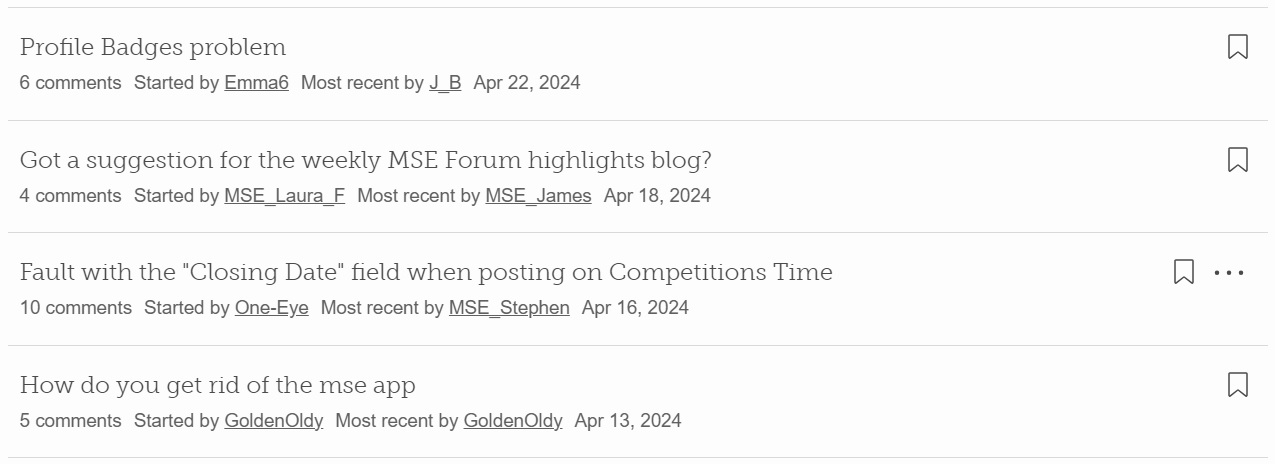The height and width of the screenshot is (464, 1275).
Task: View GoldenOldy profile after Most recent by
Action: click(x=513, y=421)
